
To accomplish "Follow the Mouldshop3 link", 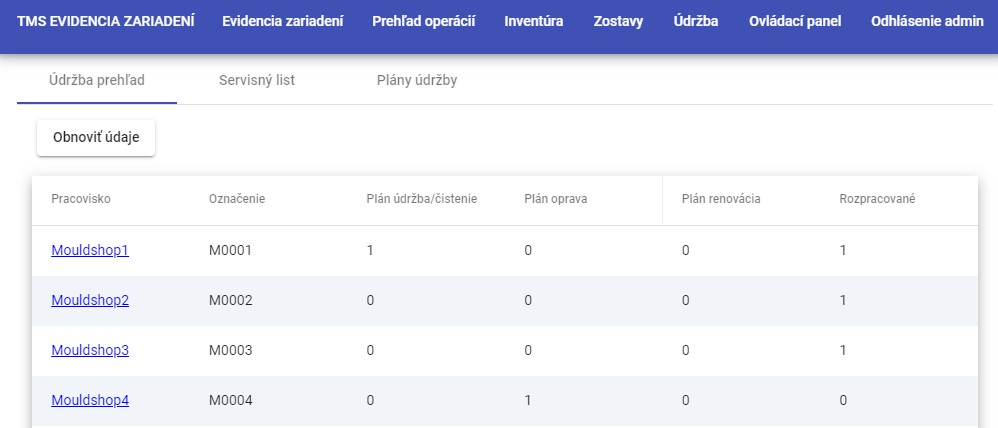I will tap(90, 350).
